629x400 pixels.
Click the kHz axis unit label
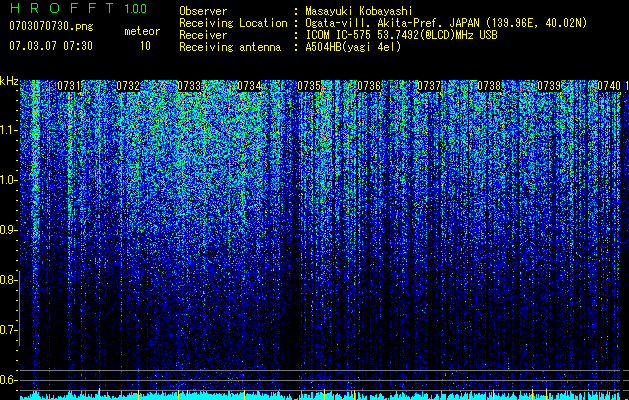[9, 81]
